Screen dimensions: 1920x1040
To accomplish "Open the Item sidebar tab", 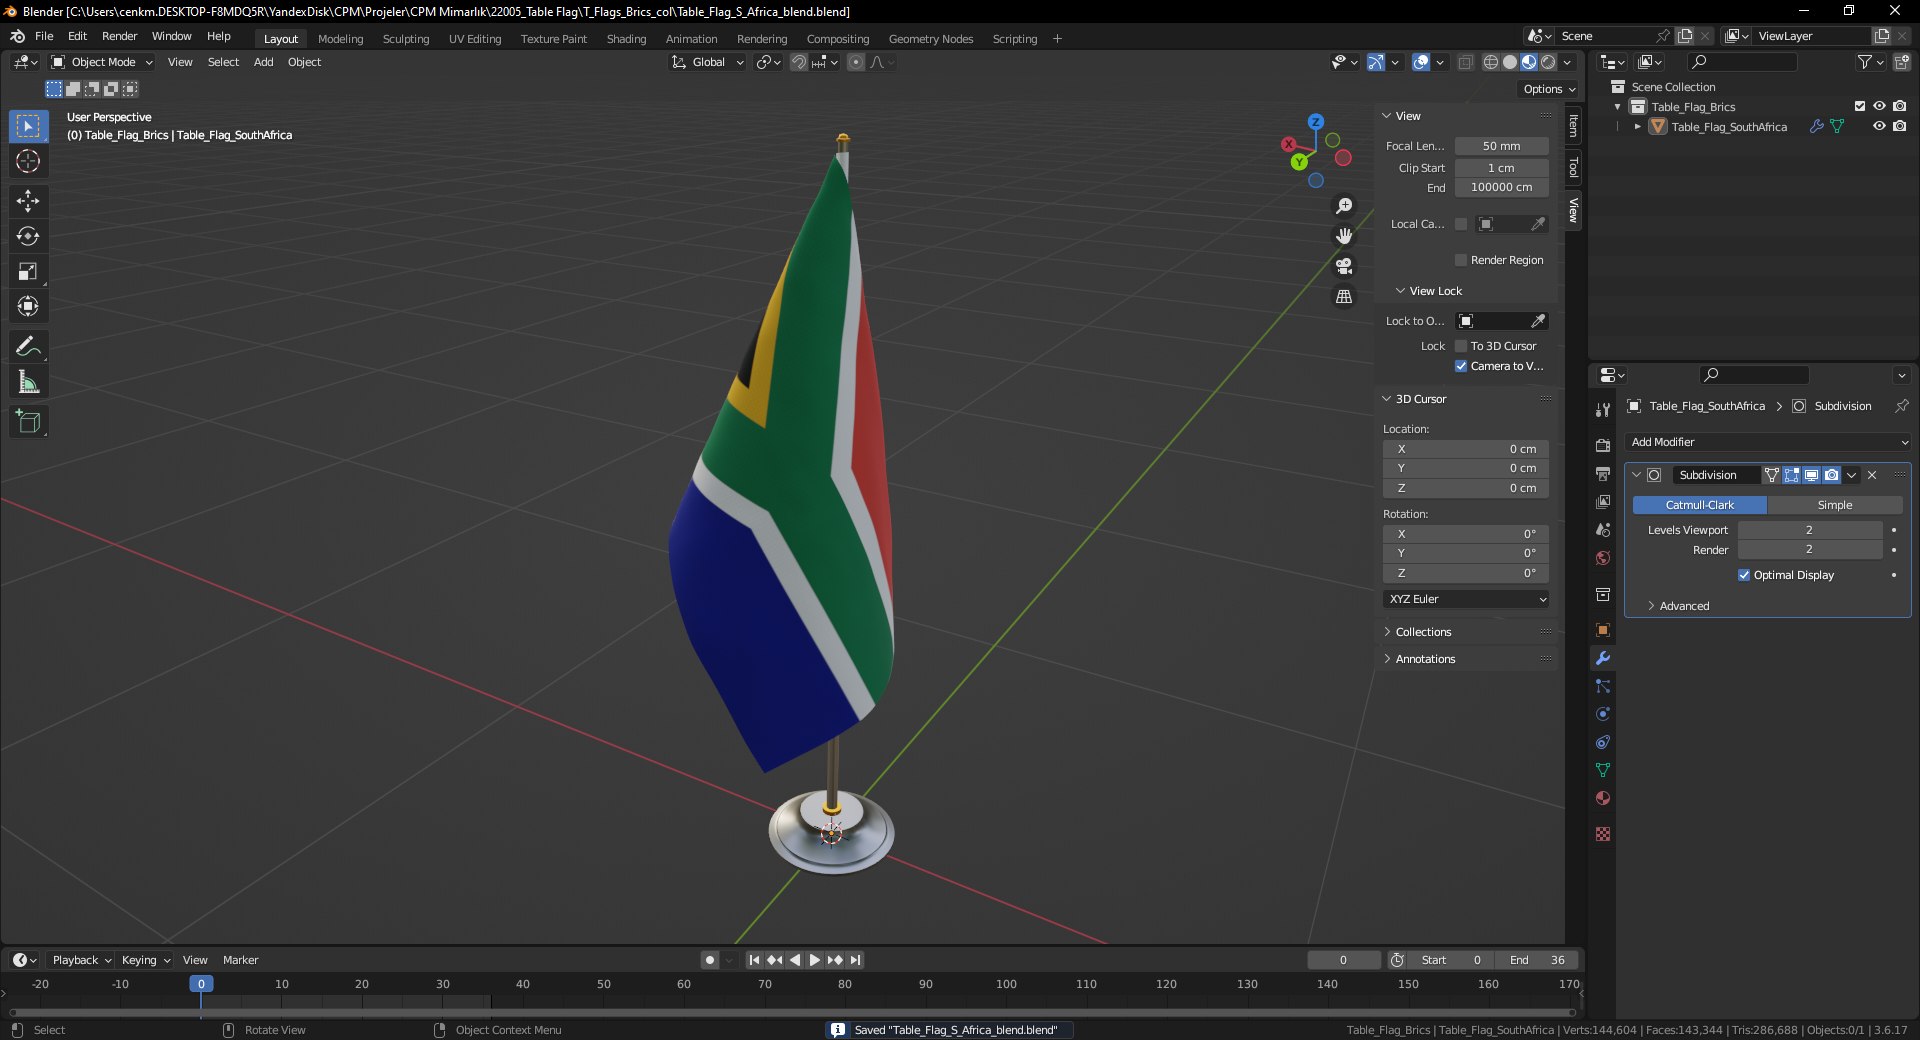I will coord(1573,126).
